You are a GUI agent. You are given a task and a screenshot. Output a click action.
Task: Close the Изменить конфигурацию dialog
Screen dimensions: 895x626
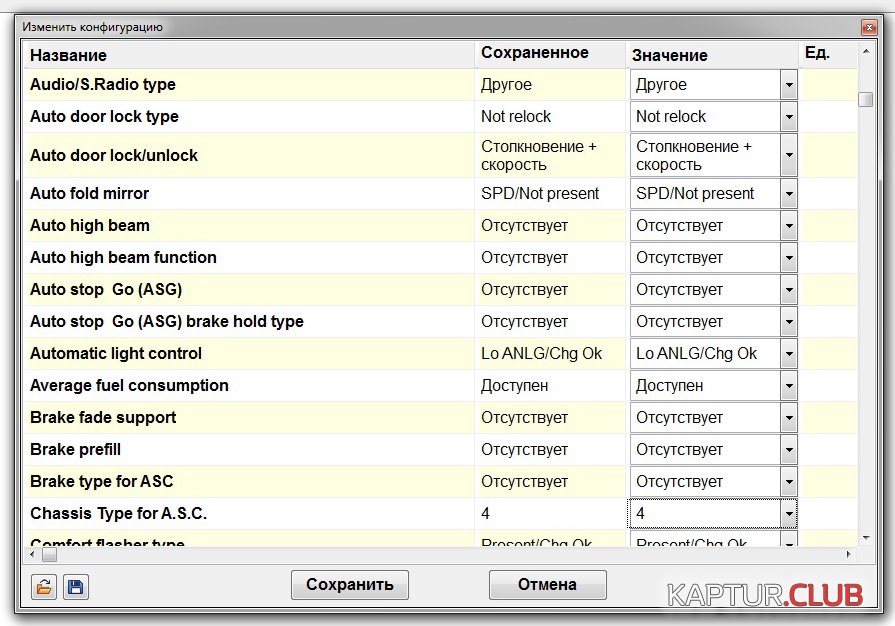[867, 28]
